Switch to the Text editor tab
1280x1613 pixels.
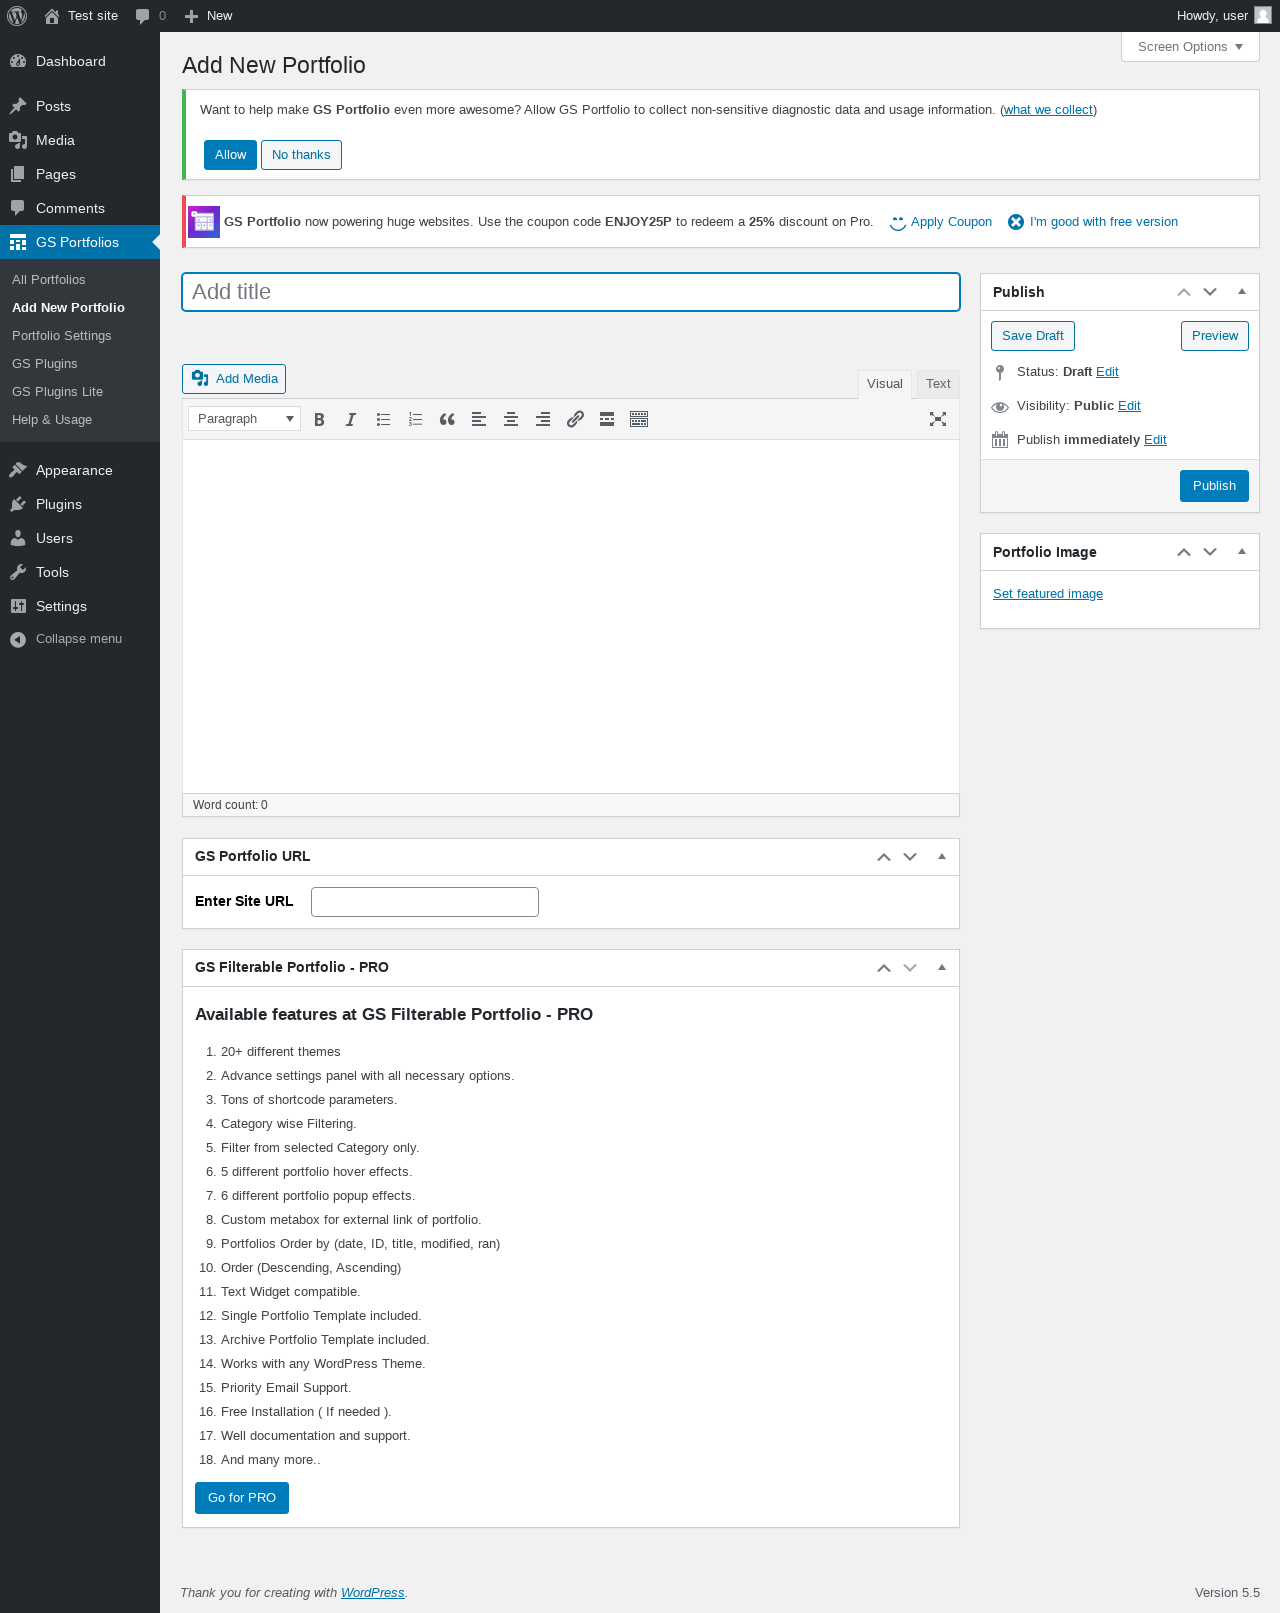coord(938,384)
